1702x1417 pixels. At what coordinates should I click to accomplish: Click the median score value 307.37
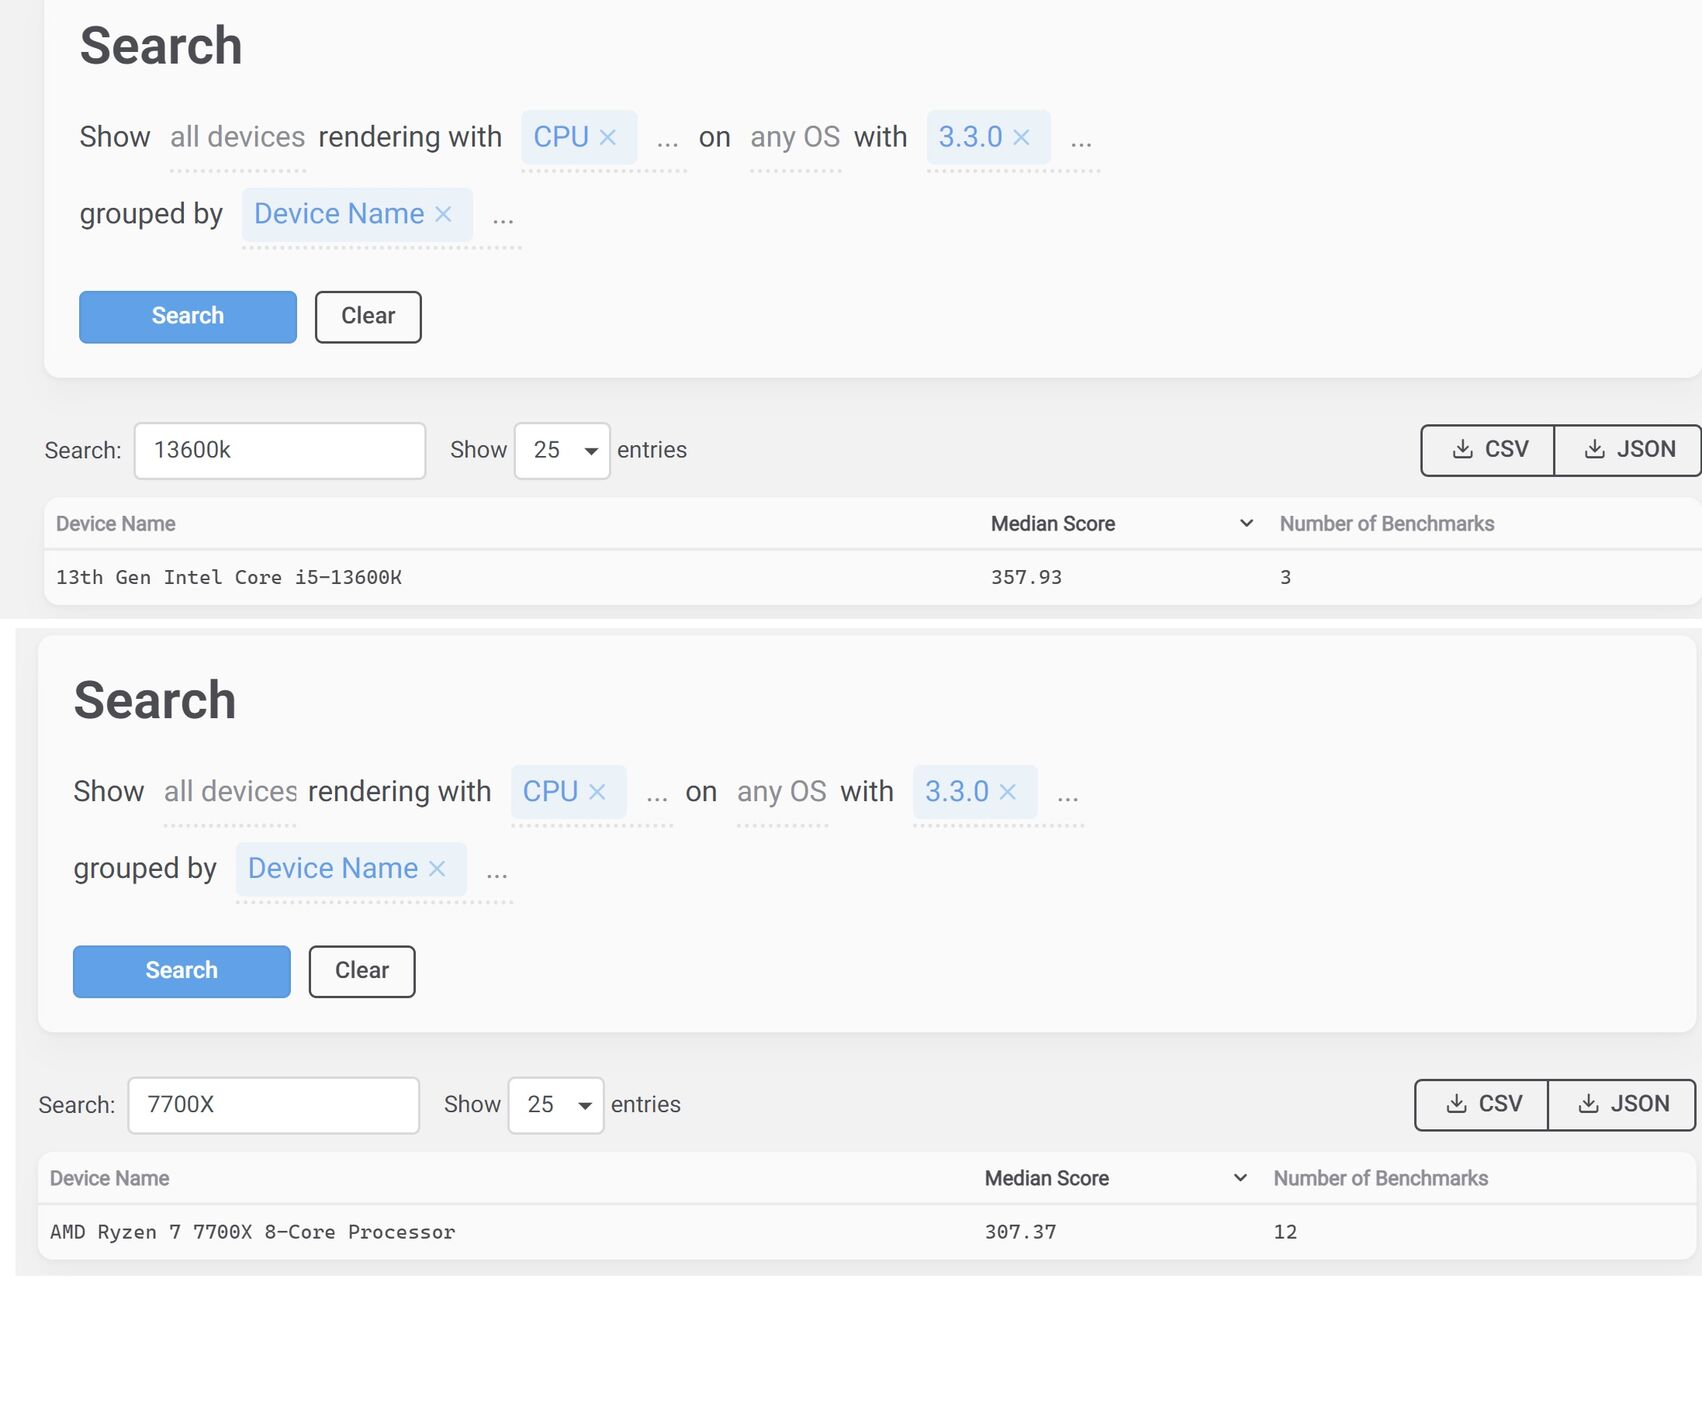[x=1020, y=1233]
